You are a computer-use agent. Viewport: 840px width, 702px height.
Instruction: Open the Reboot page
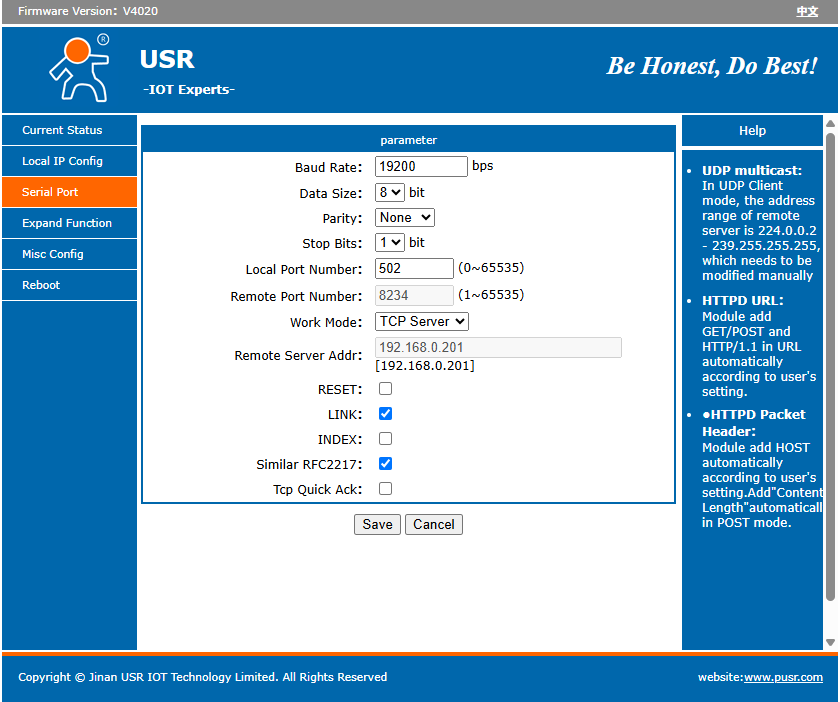coord(69,286)
